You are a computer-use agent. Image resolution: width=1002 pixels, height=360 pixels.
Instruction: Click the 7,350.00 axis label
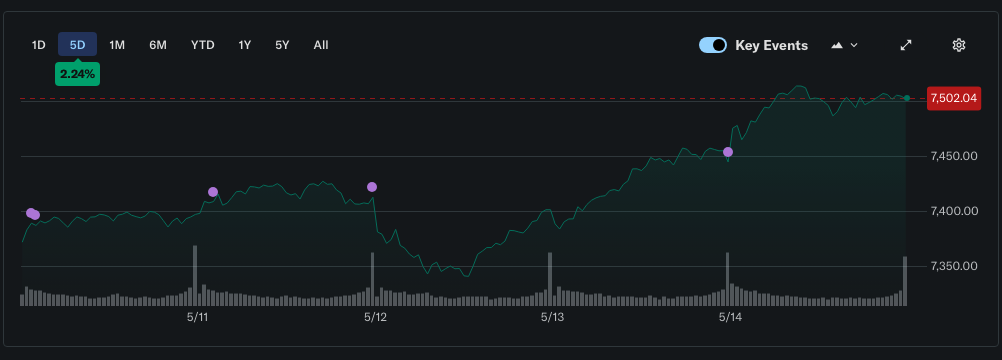coord(954,266)
